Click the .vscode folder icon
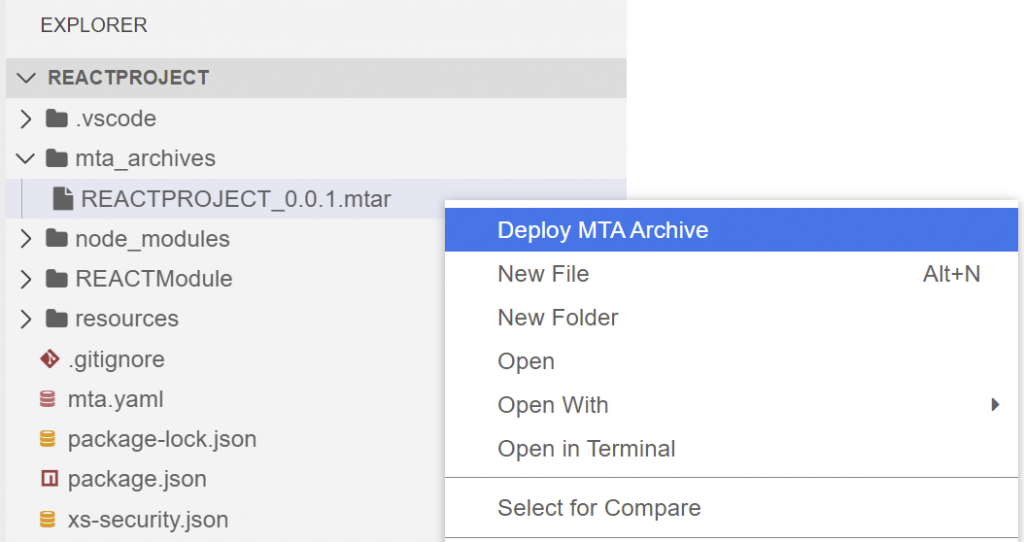The height and width of the screenshot is (542, 1024). click(57, 119)
